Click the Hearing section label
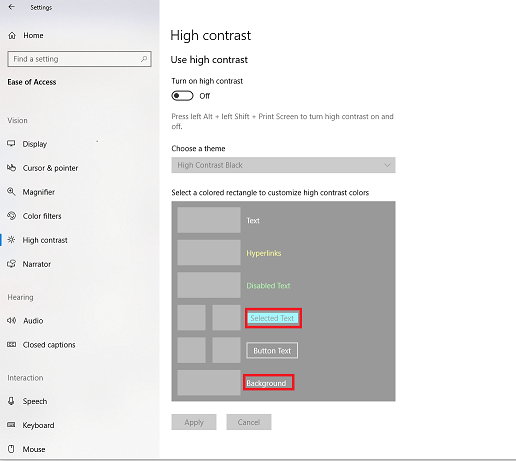516x461 pixels. [20, 297]
